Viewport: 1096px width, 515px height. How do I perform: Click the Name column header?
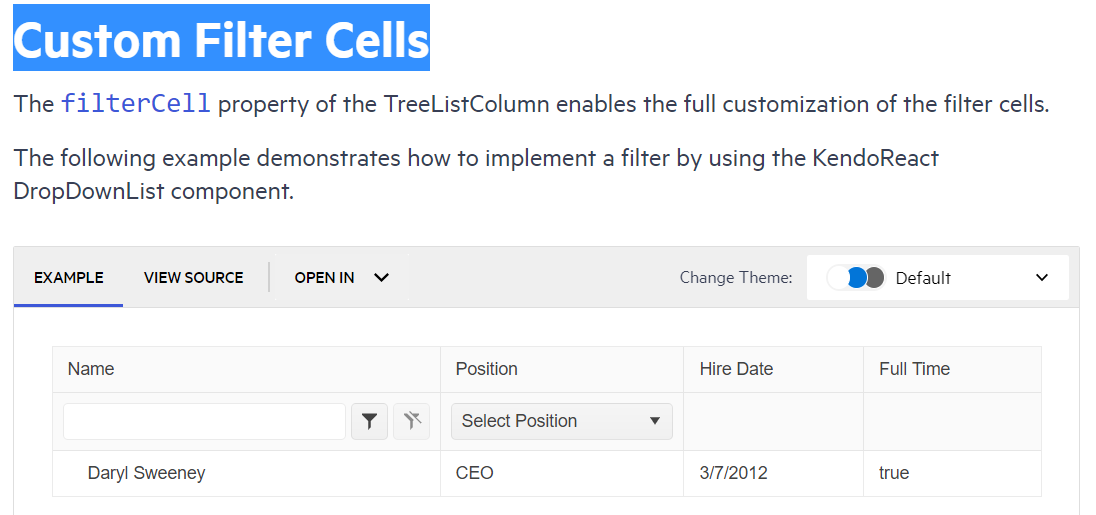91,369
